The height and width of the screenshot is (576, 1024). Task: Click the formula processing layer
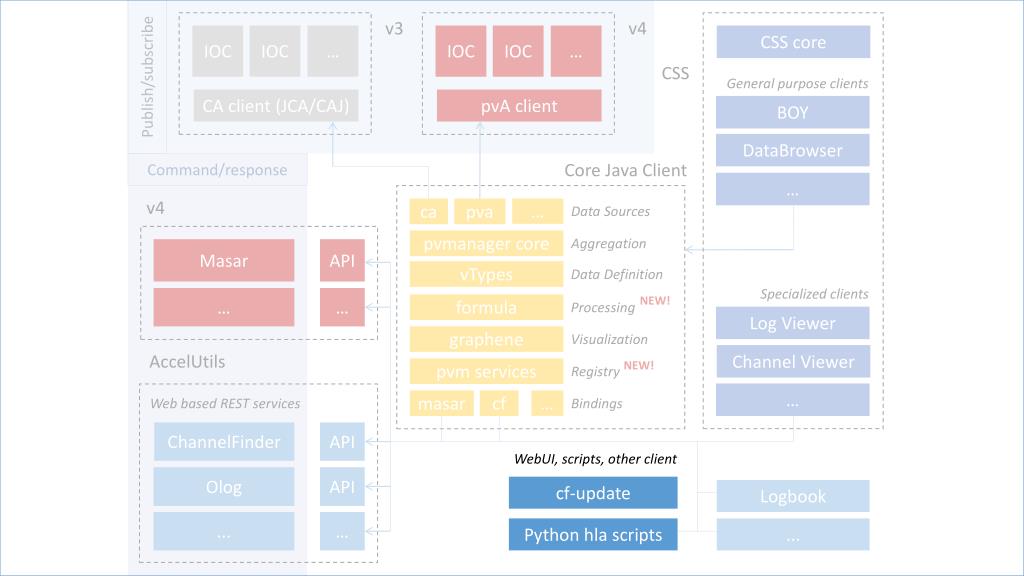[487, 307]
